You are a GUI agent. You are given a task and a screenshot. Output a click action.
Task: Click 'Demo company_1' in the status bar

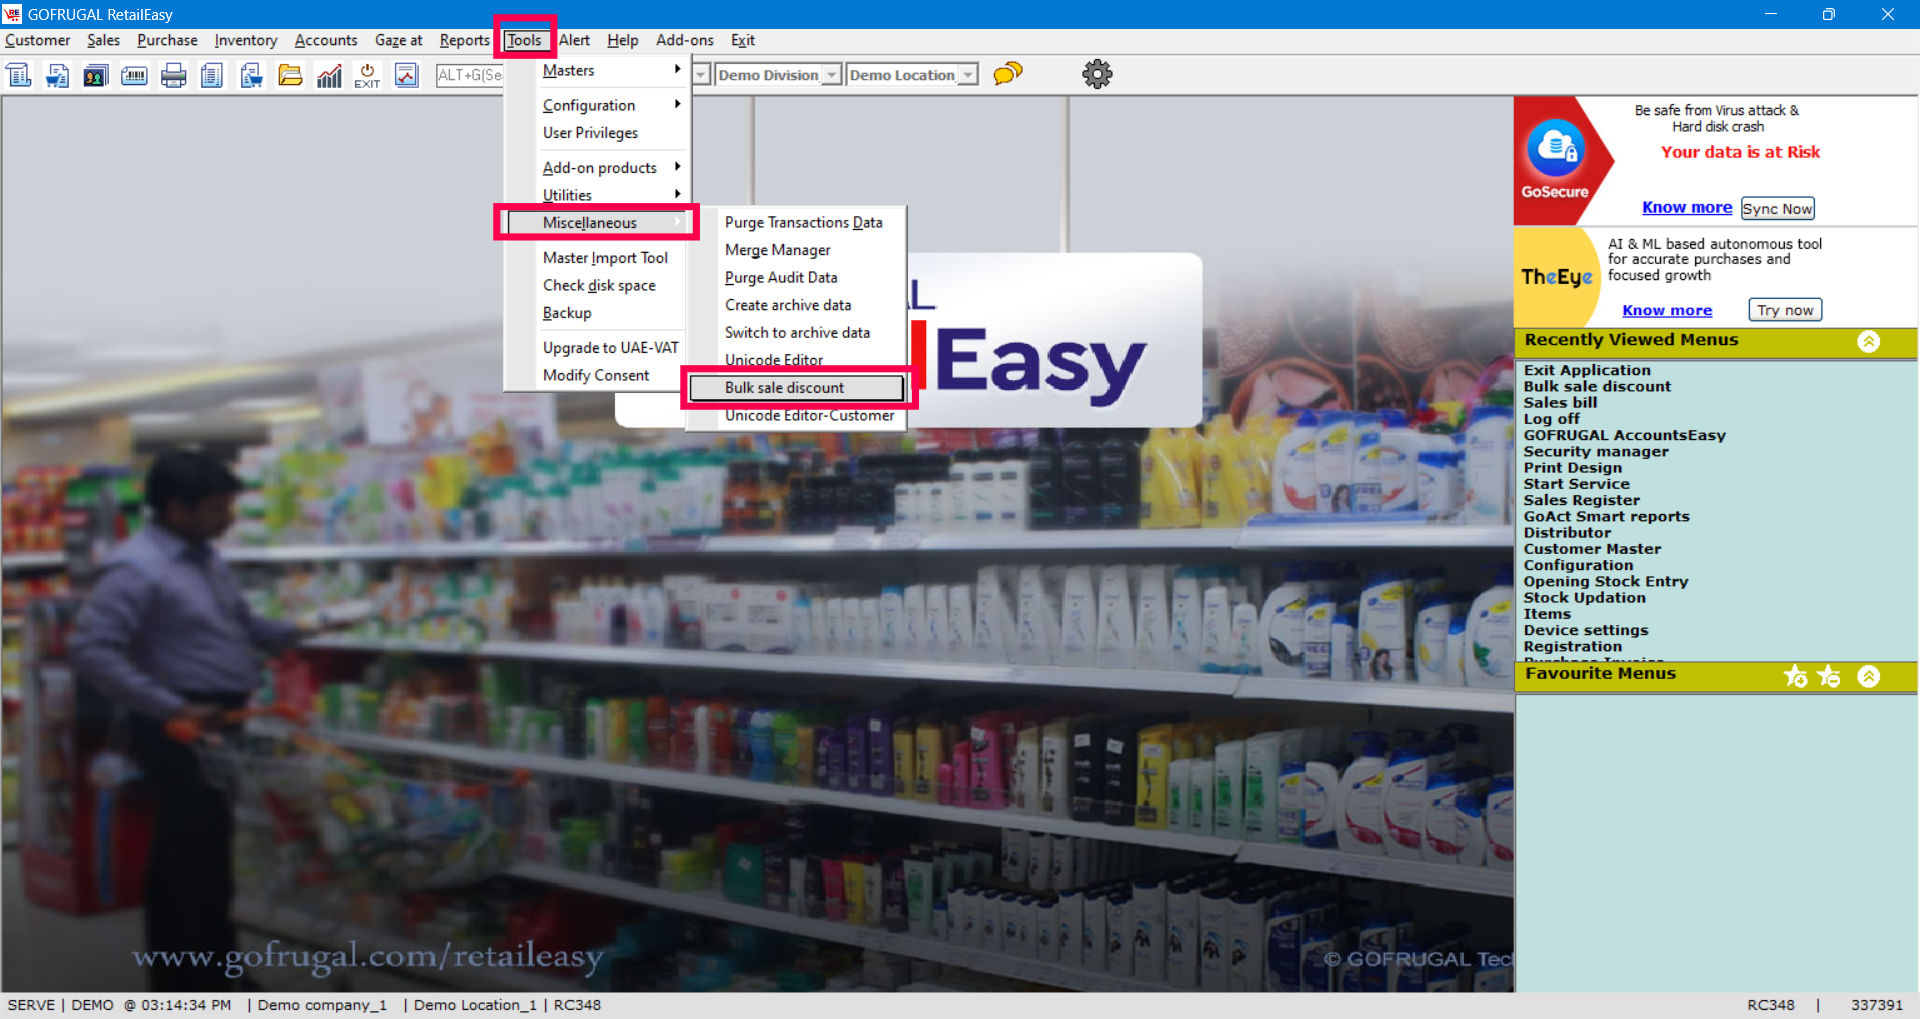(x=322, y=1005)
